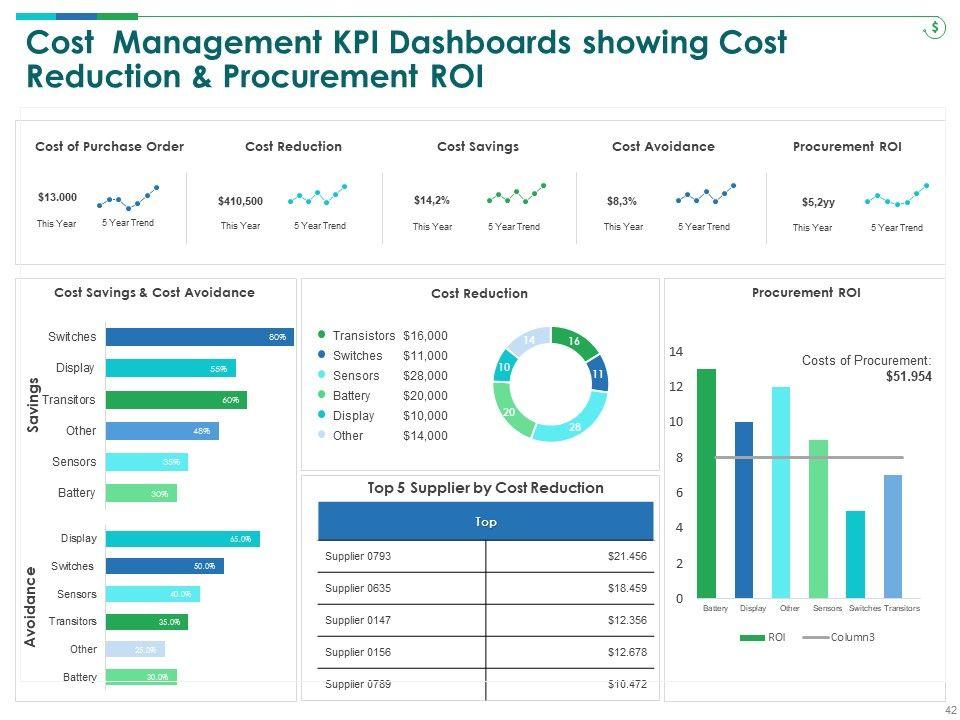Select the donut segment labeled 16
The width and height of the screenshot is (960, 720).
(x=573, y=343)
